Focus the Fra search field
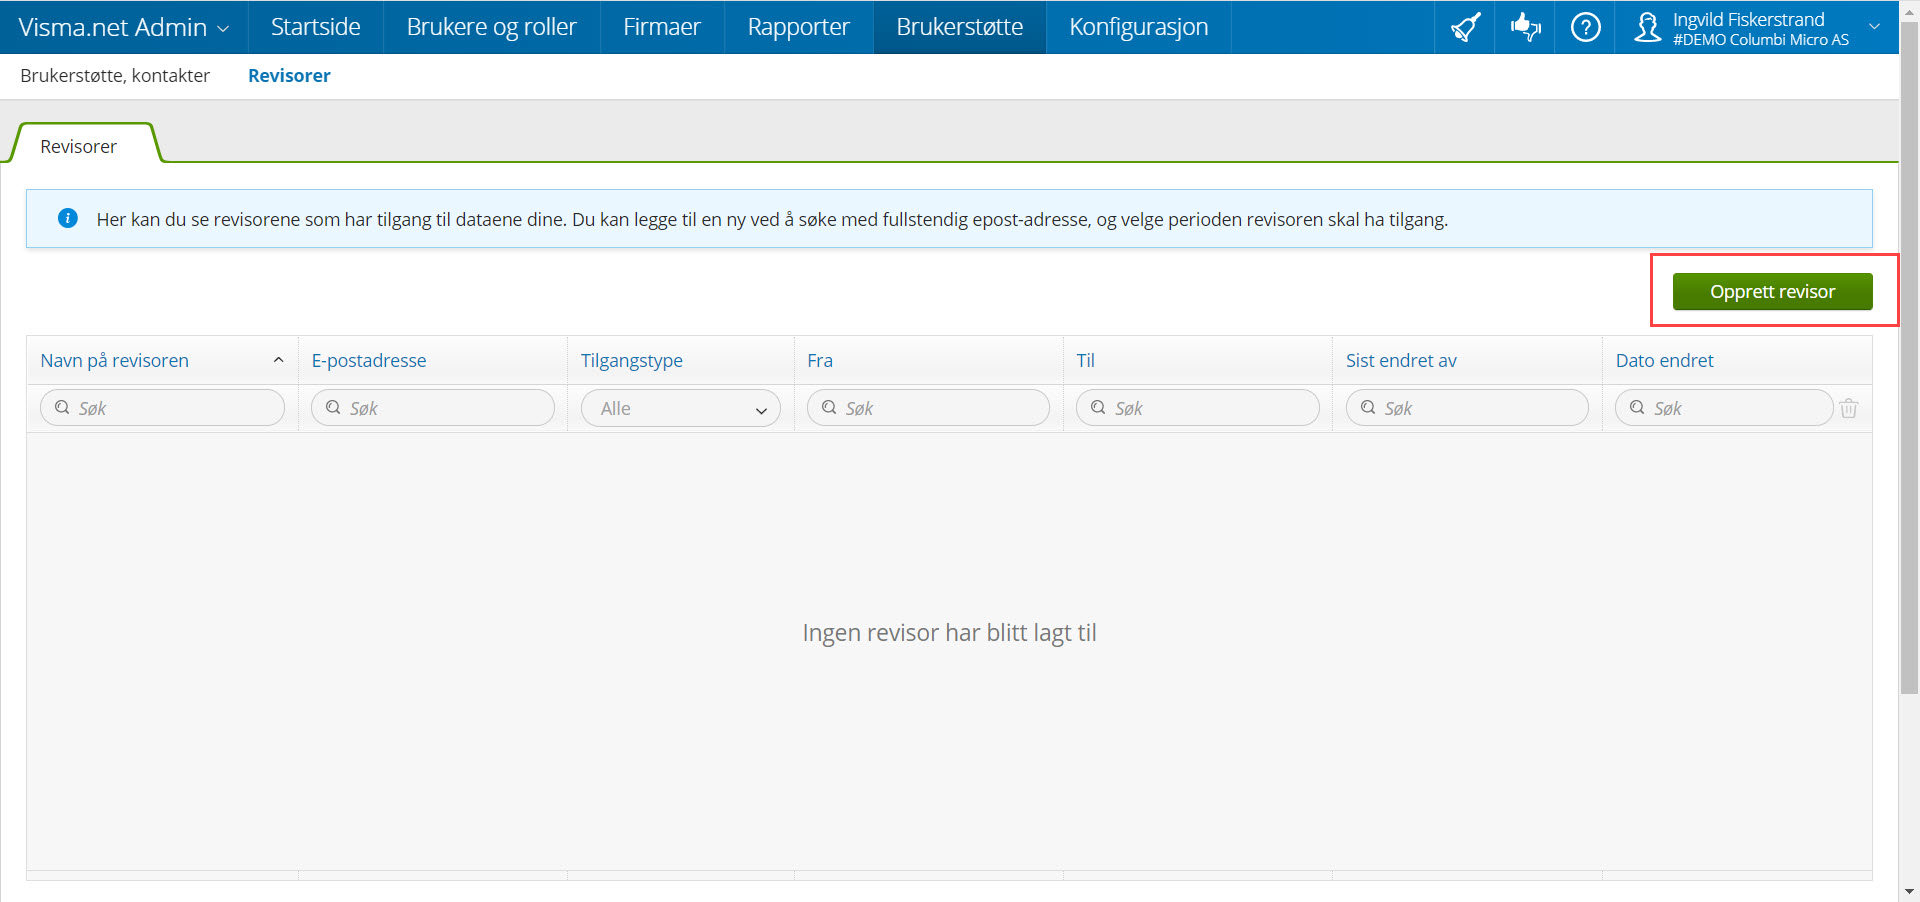The width and height of the screenshot is (1920, 902). tap(928, 408)
